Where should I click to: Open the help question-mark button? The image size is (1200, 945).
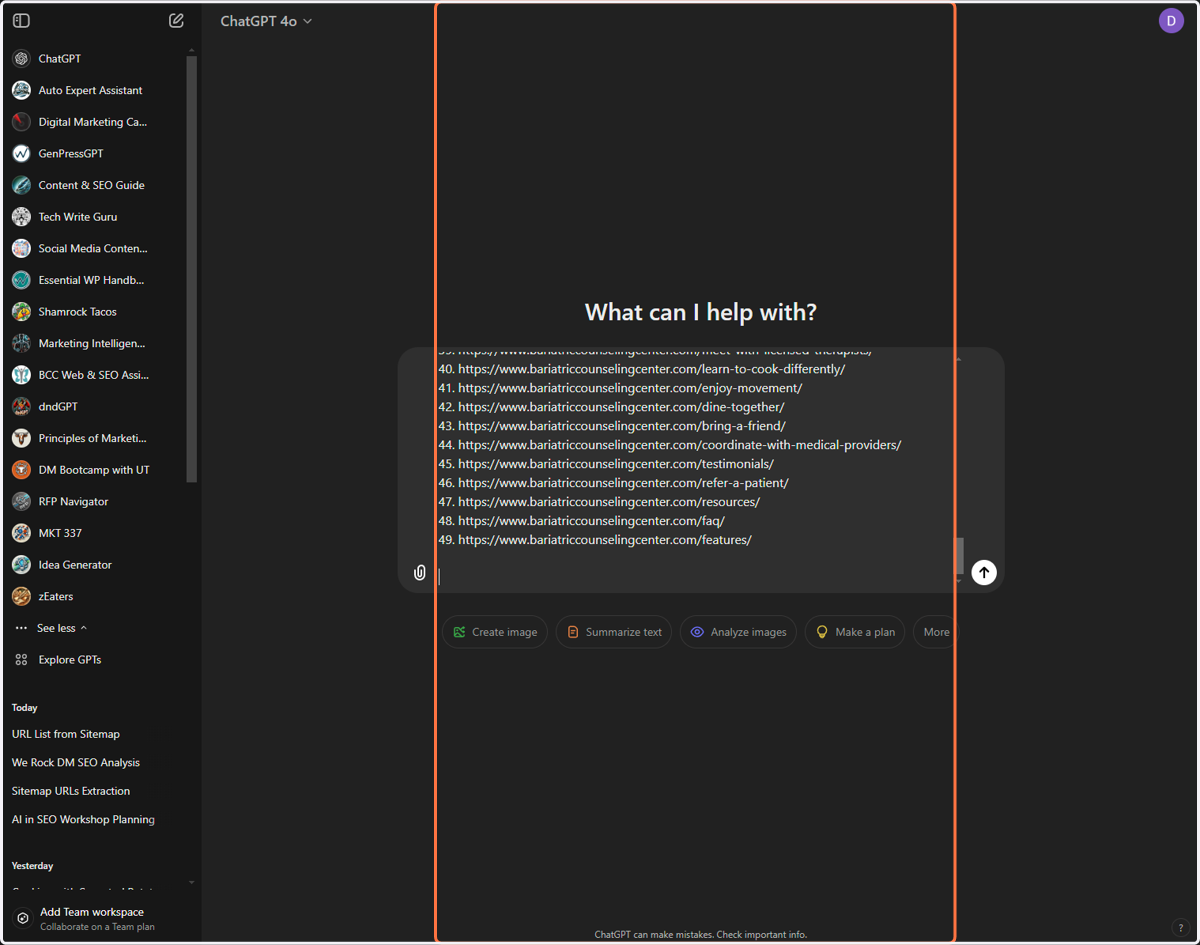1181,928
